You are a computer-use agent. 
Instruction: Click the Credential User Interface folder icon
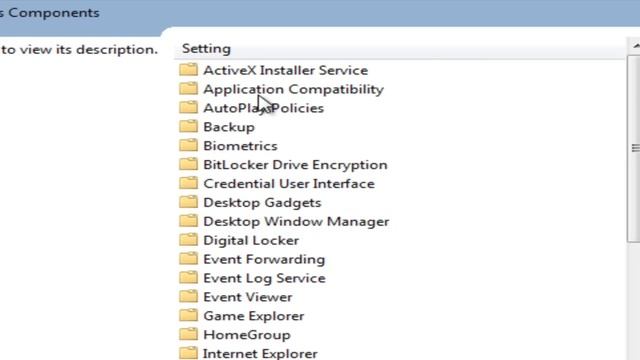188,183
